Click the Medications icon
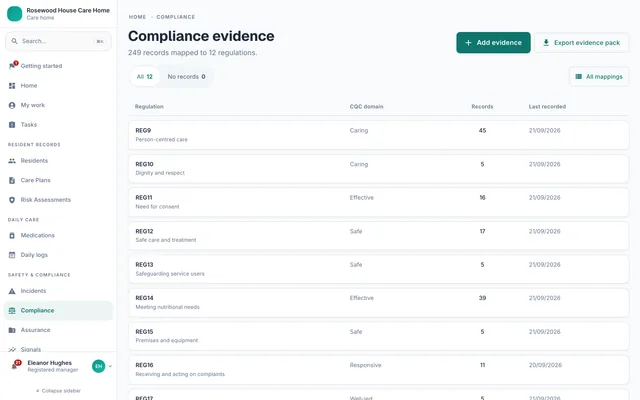The height and width of the screenshot is (400, 640). (12, 236)
